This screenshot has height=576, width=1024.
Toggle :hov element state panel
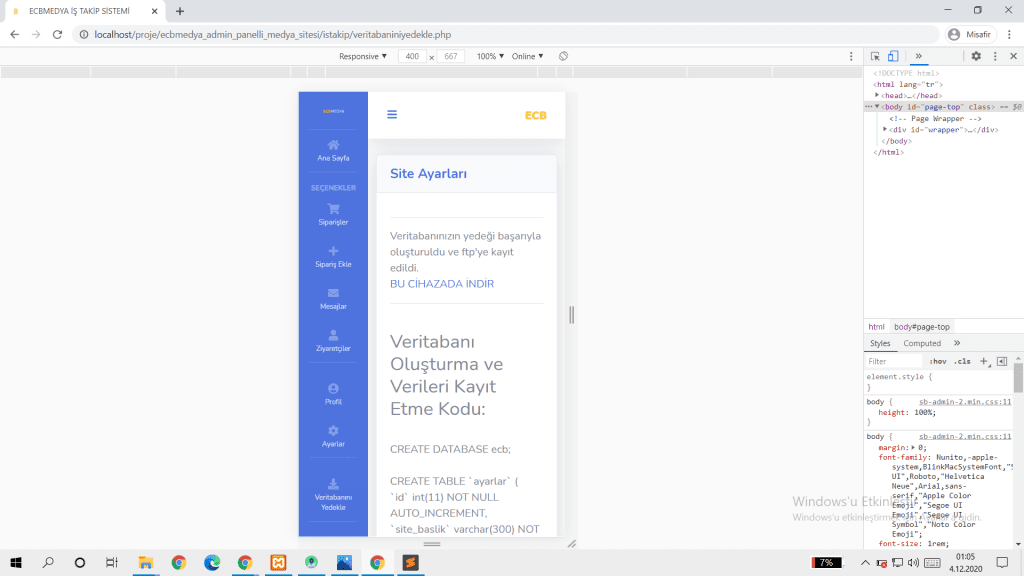pyautogui.click(x=938, y=361)
